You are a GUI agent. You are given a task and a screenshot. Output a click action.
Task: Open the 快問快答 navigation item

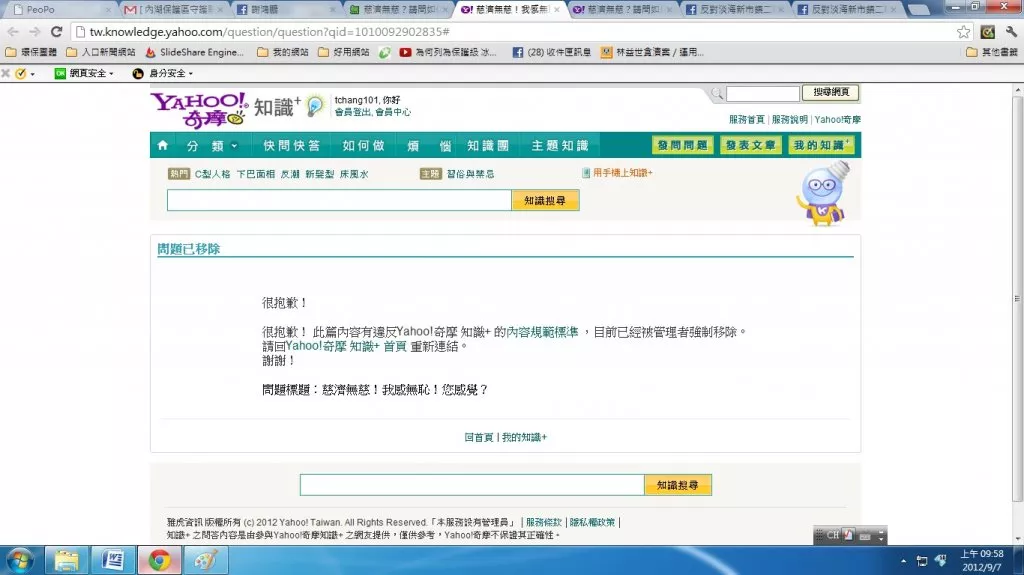tap(292, 146)
